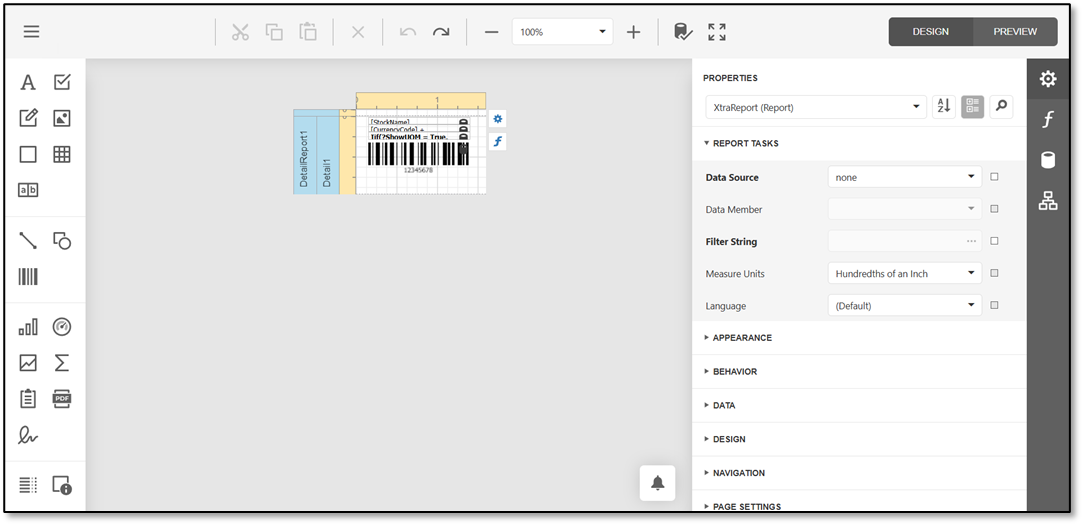Click the expression f button beside report
The image size is (1084, 525).
coord(497,142)
